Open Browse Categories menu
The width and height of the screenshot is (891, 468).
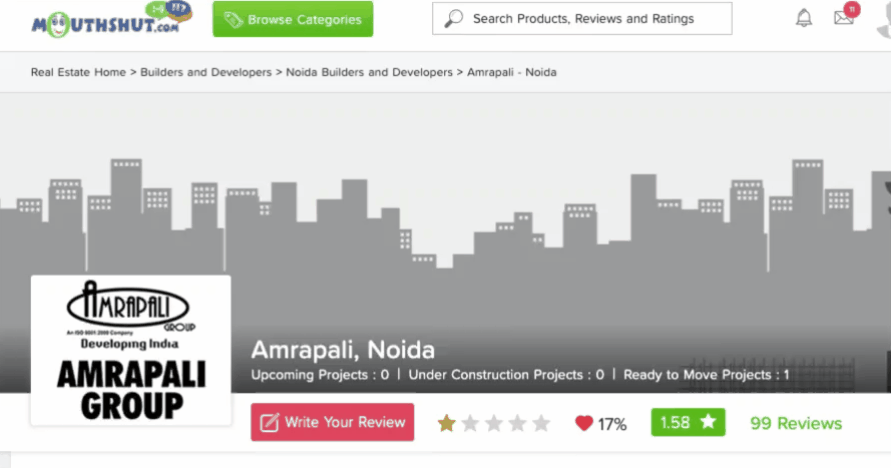pos(293,19)
